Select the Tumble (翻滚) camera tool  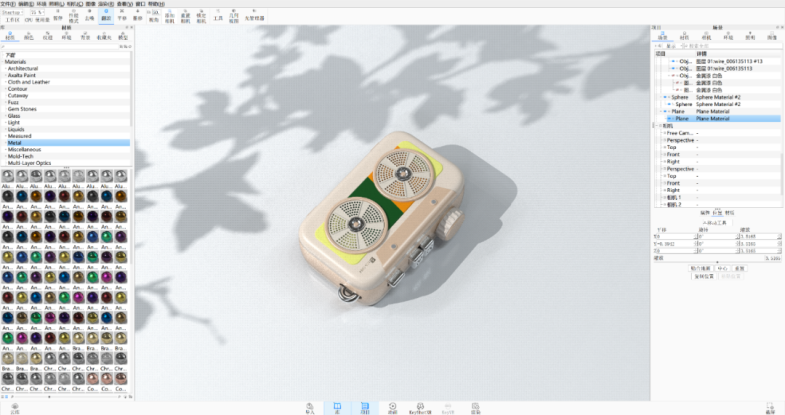tap(106, 16)
